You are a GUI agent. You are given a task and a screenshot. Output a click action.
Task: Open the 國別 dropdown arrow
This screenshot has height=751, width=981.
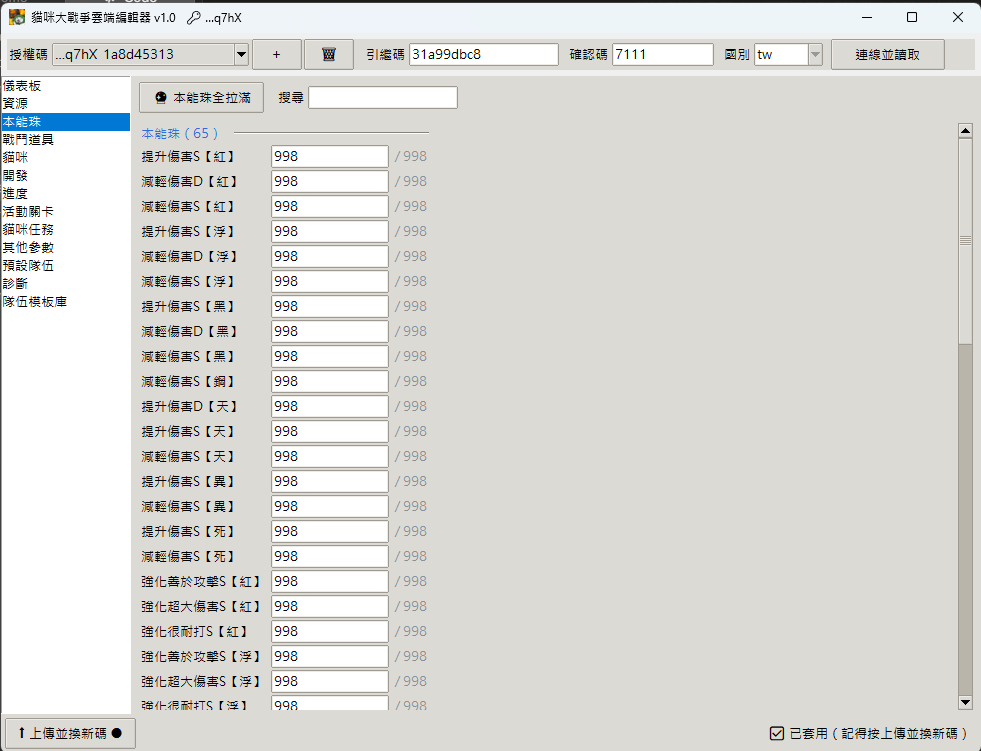pyautogui.click(x=815, y=54)
